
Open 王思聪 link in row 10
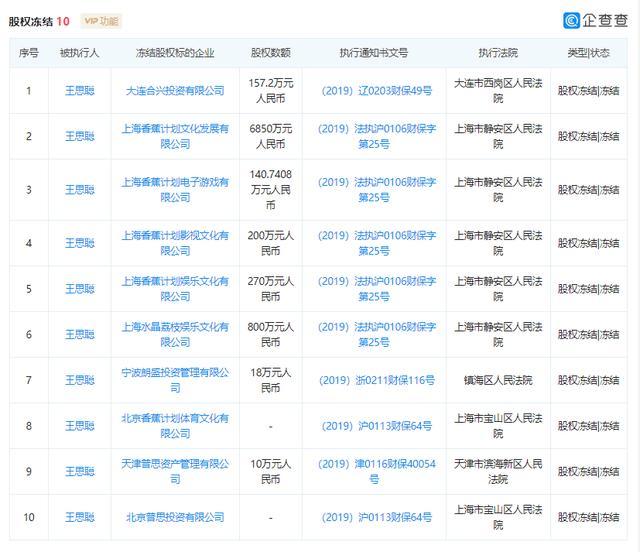(80, 517)
